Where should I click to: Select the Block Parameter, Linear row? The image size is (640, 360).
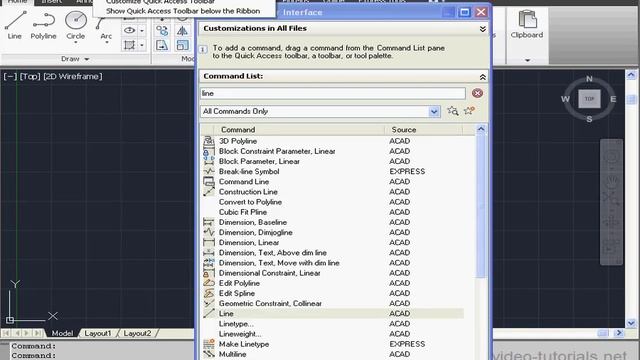pyautogui.click(x=333, y=161)
